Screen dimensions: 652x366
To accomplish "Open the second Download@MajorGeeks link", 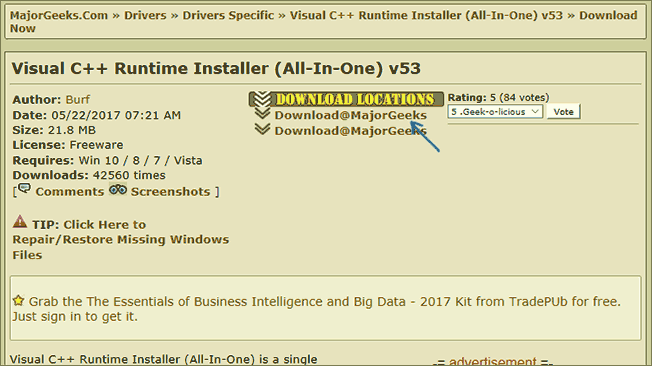I will tap(351, 131).
